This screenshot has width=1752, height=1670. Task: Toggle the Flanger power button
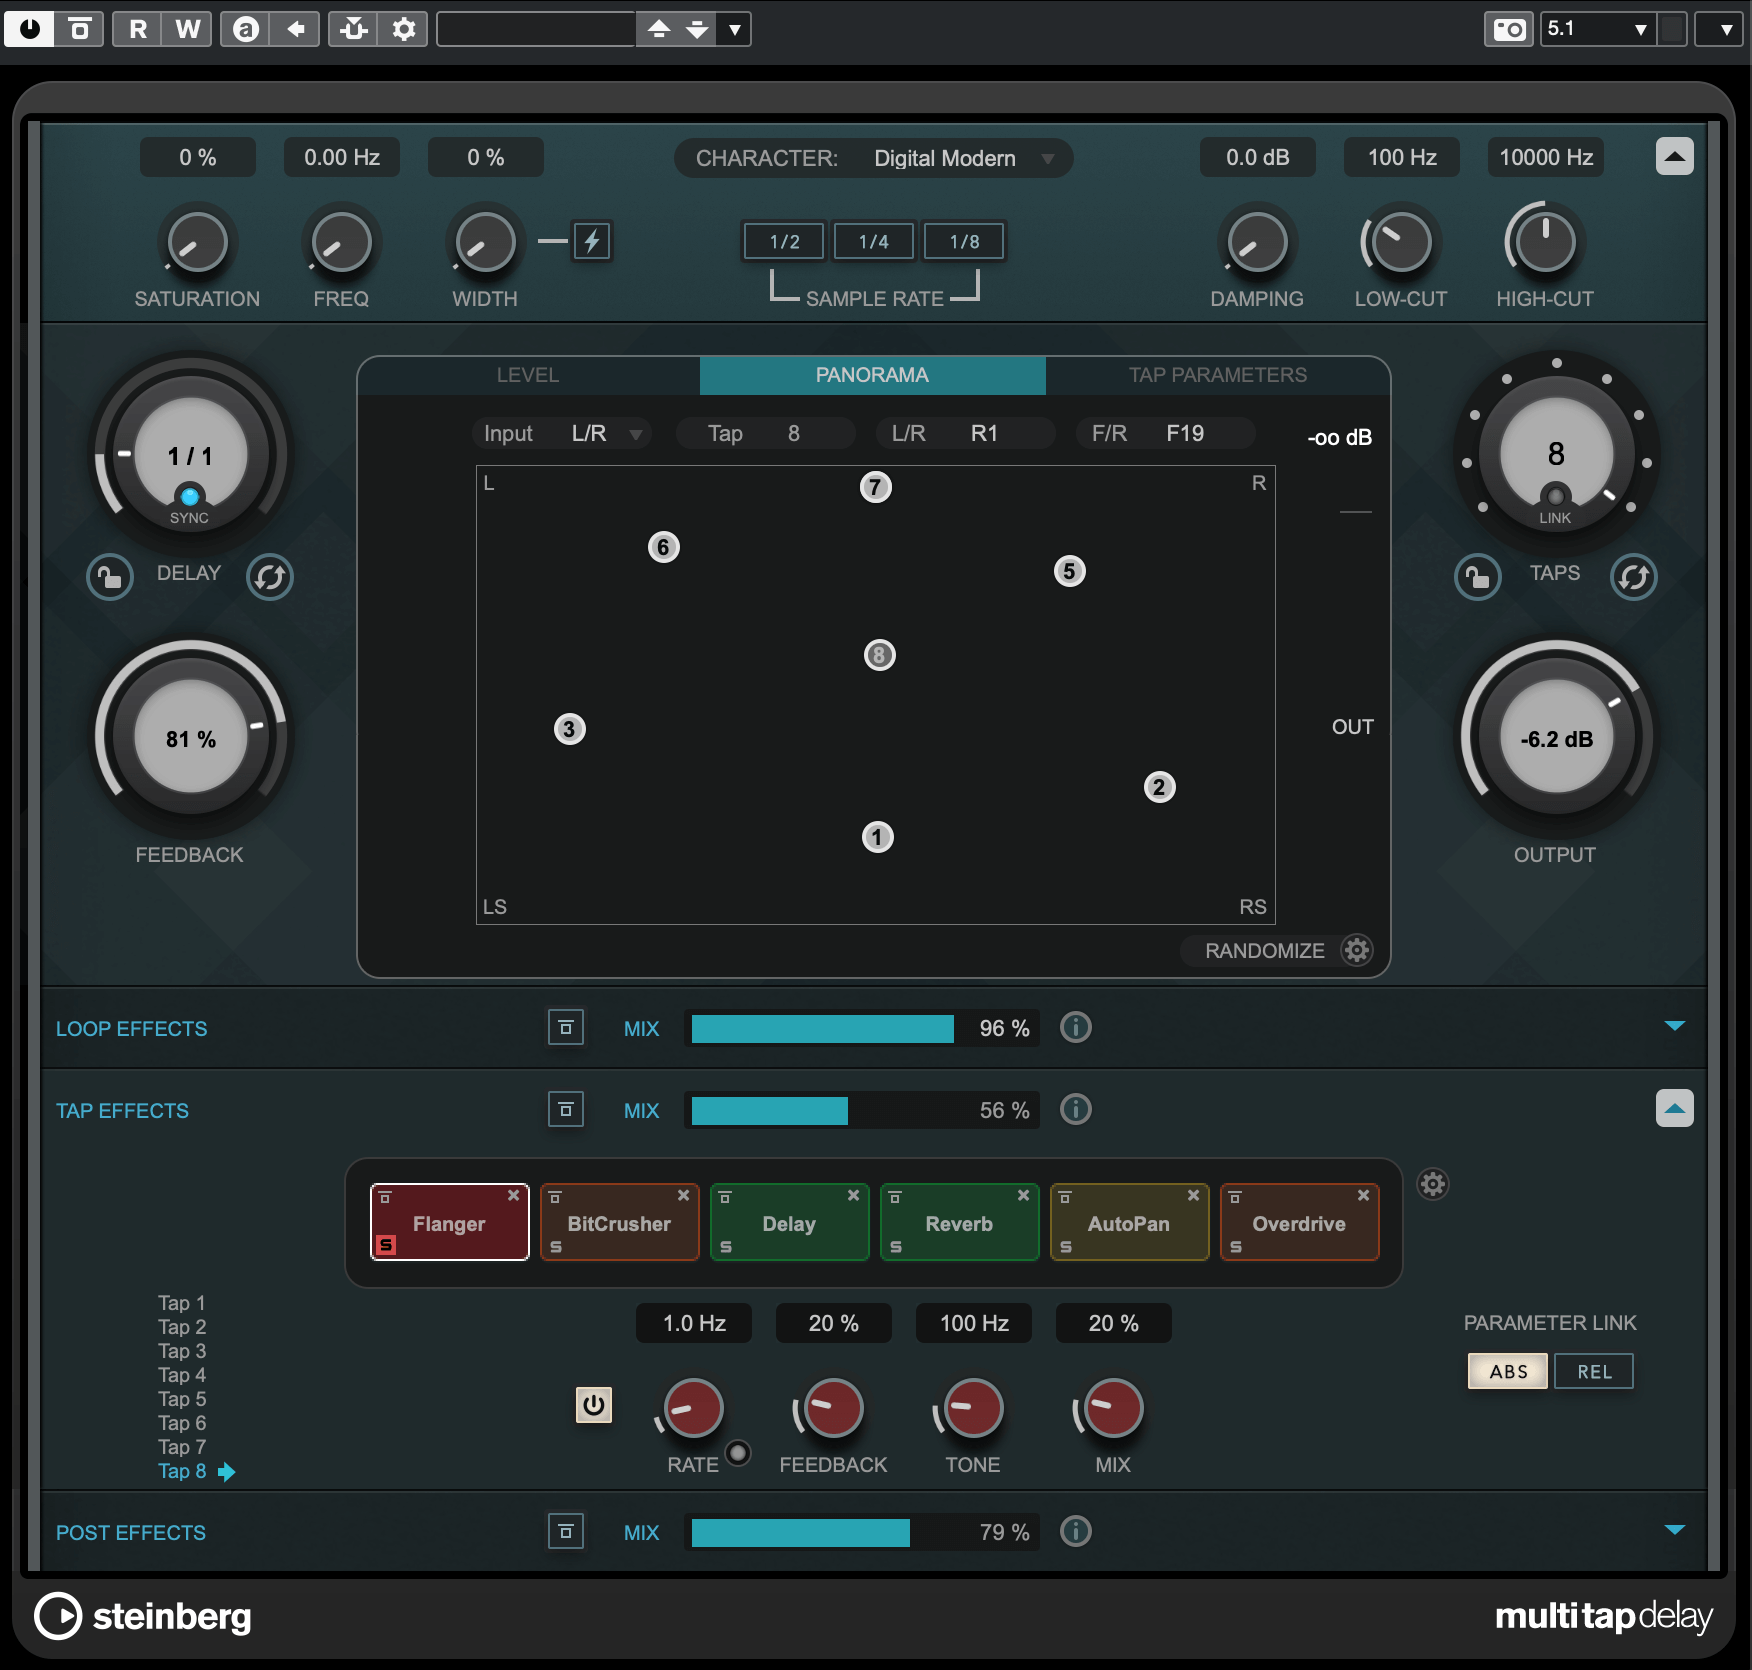tap(594, 1405)
